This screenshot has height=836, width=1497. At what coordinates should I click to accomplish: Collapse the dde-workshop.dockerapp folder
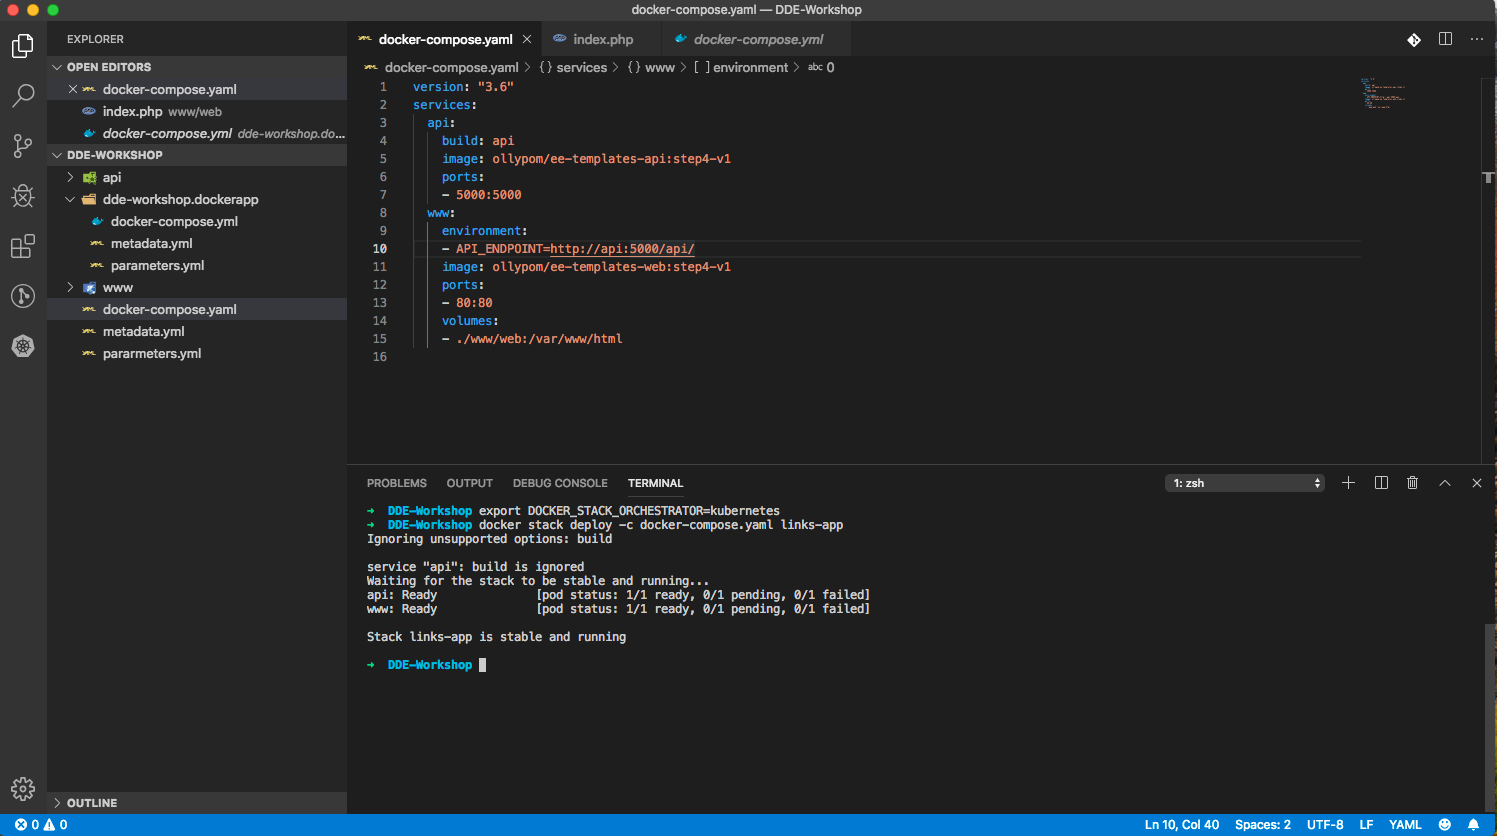[70, 199]
